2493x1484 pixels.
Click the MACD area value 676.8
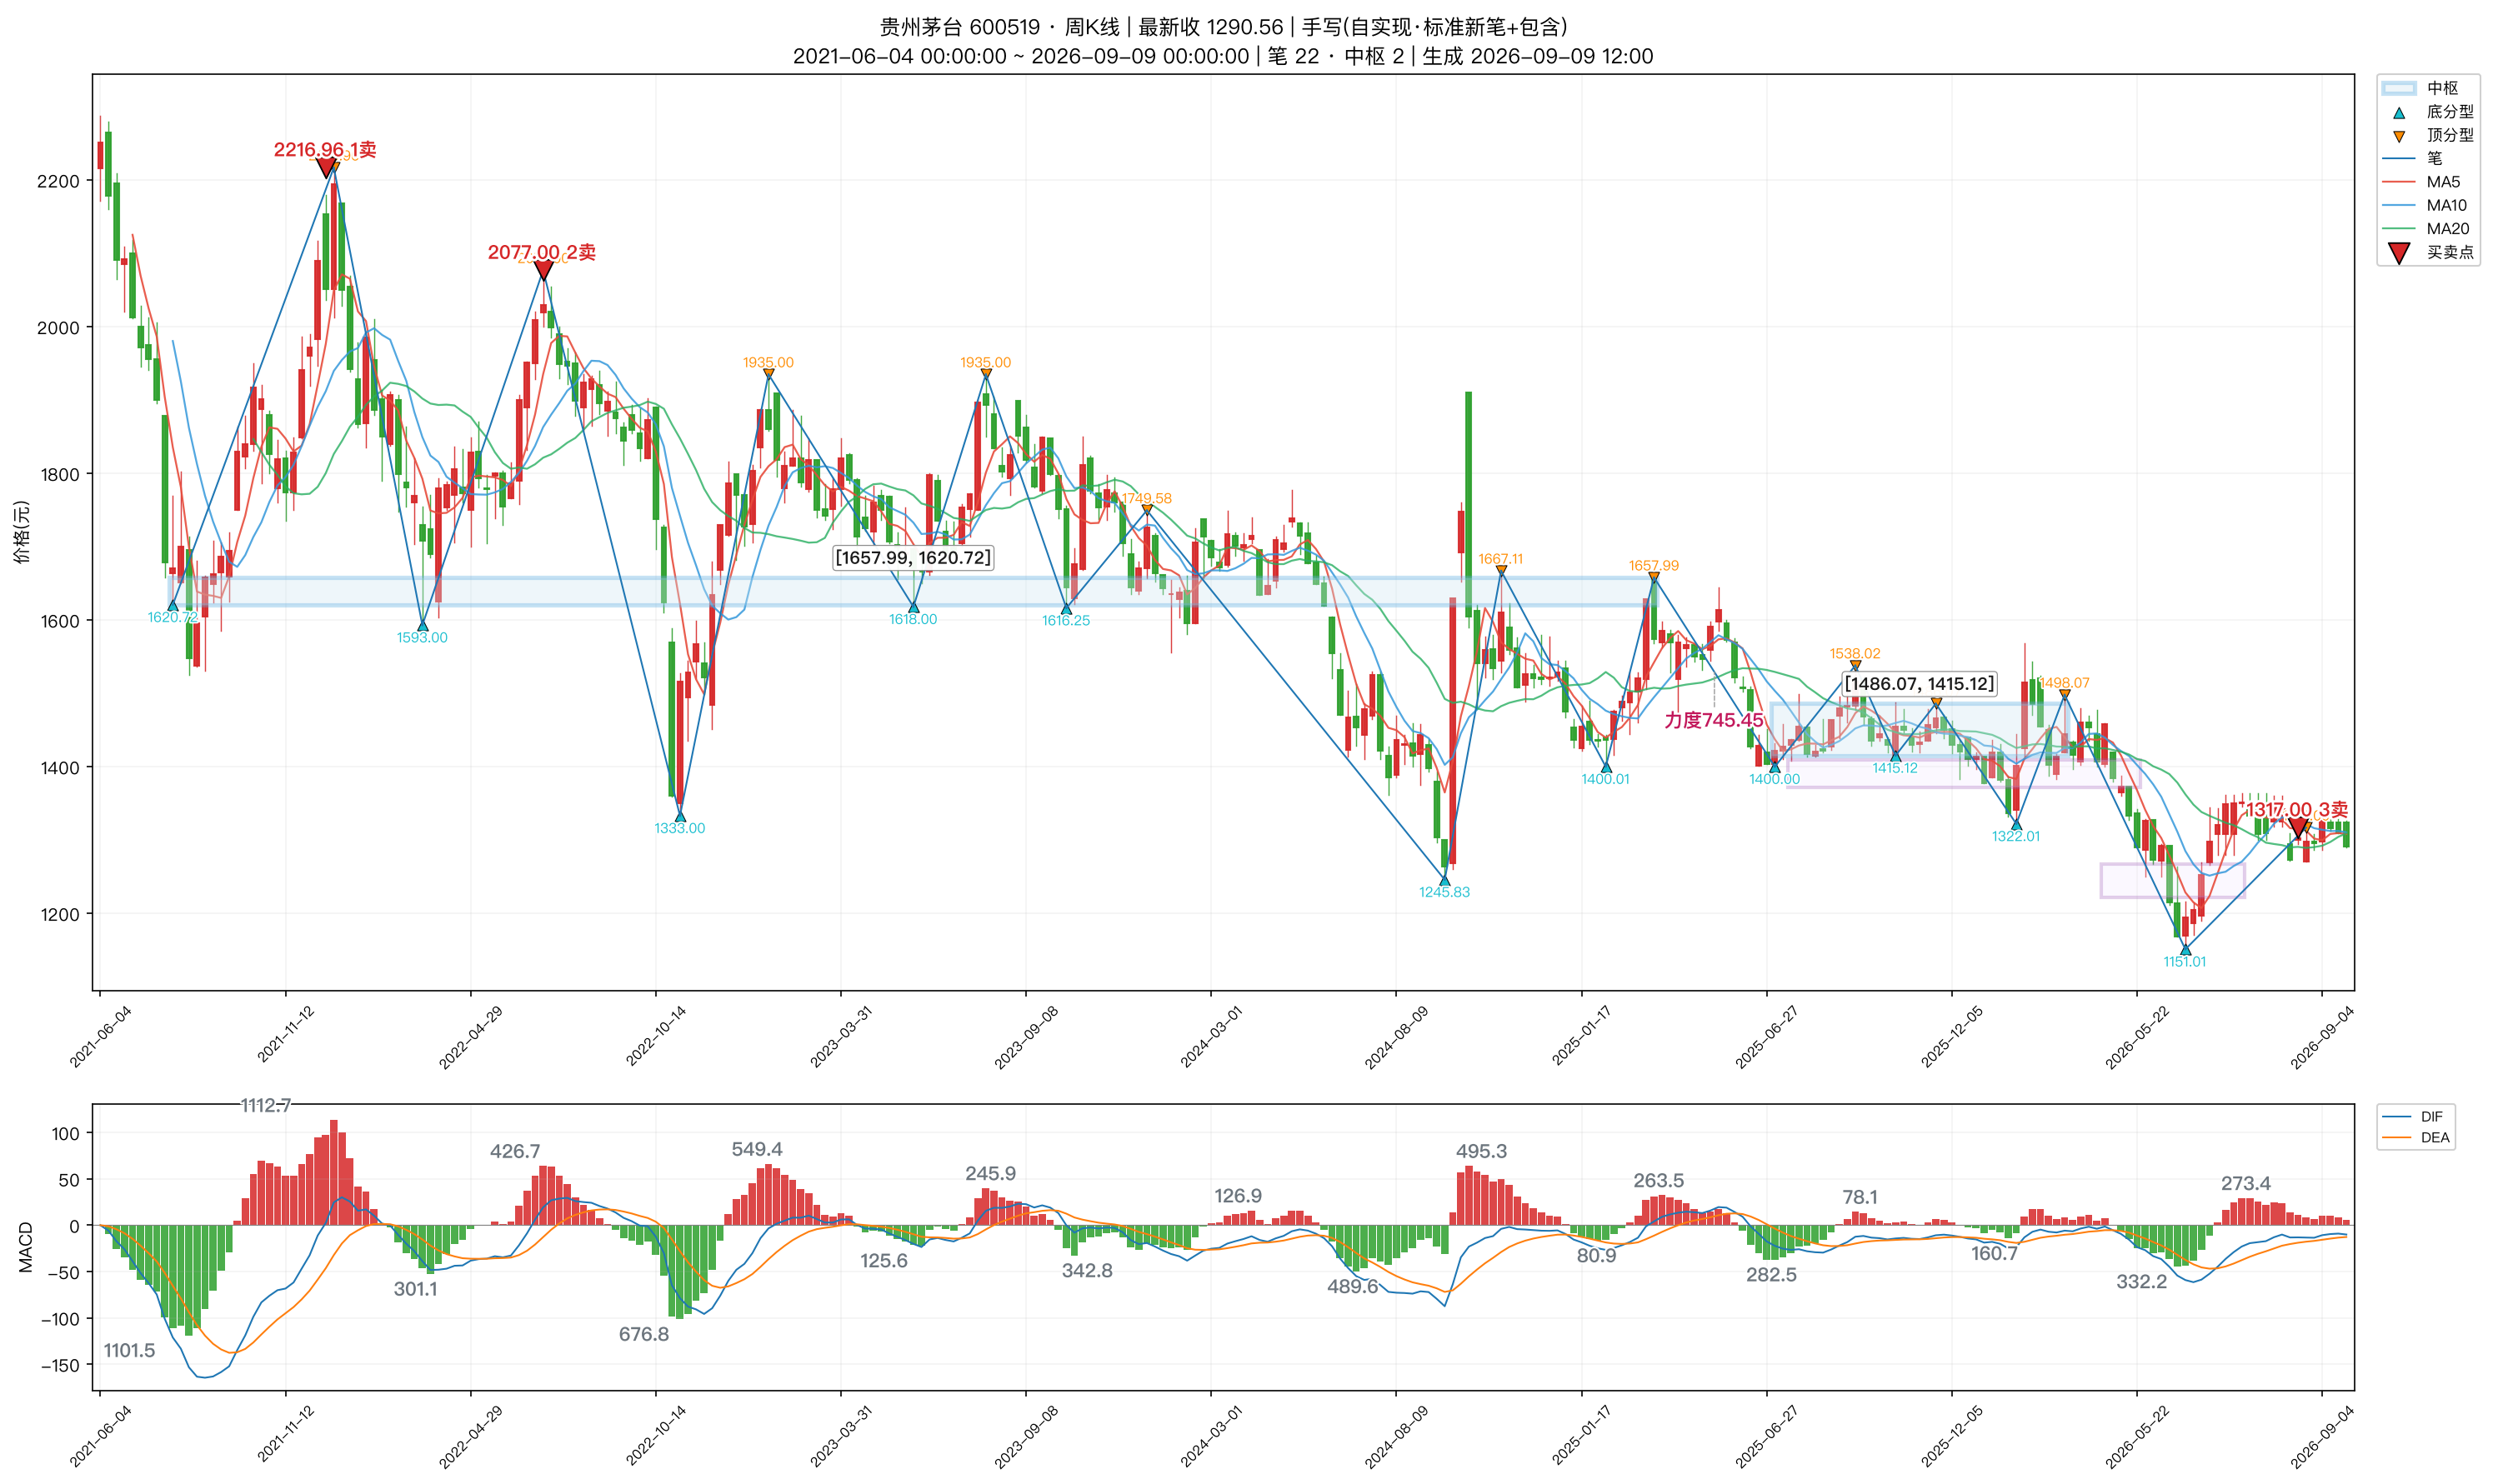tap(644, 1334)
